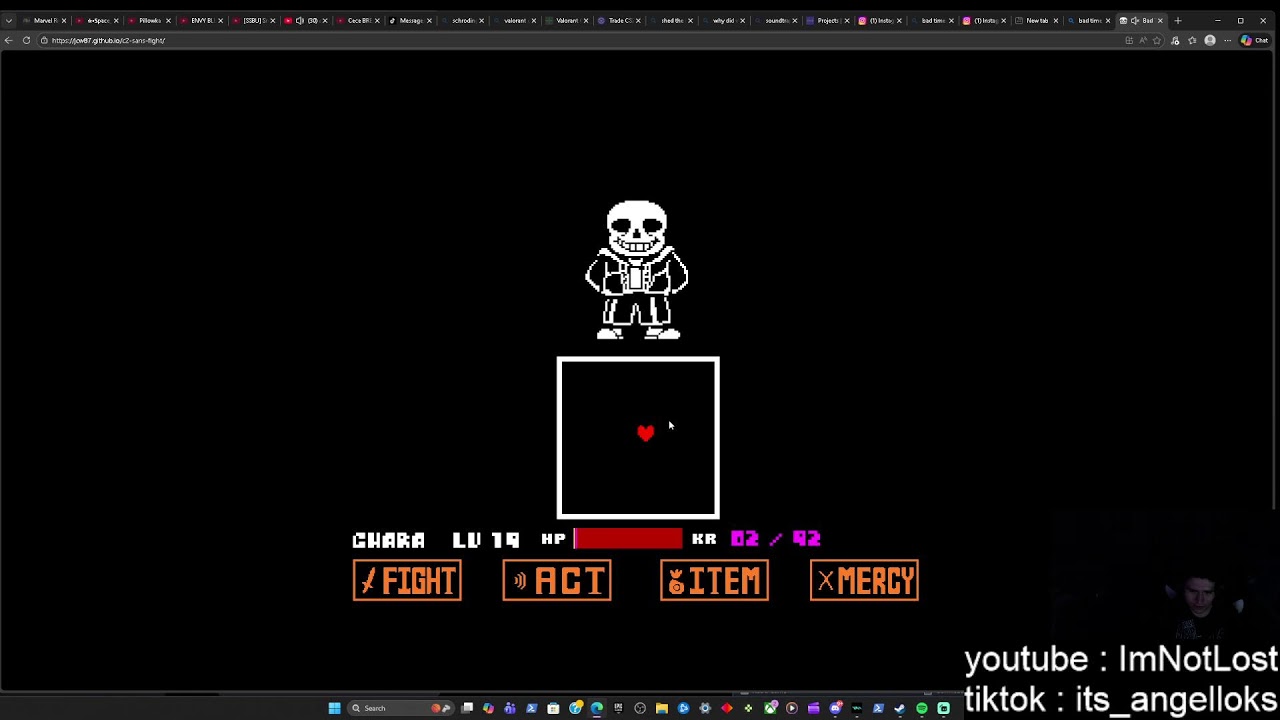Open File Explorer folder icon in taskbar
1280x720 pixels.
click(x=661, y=708)
